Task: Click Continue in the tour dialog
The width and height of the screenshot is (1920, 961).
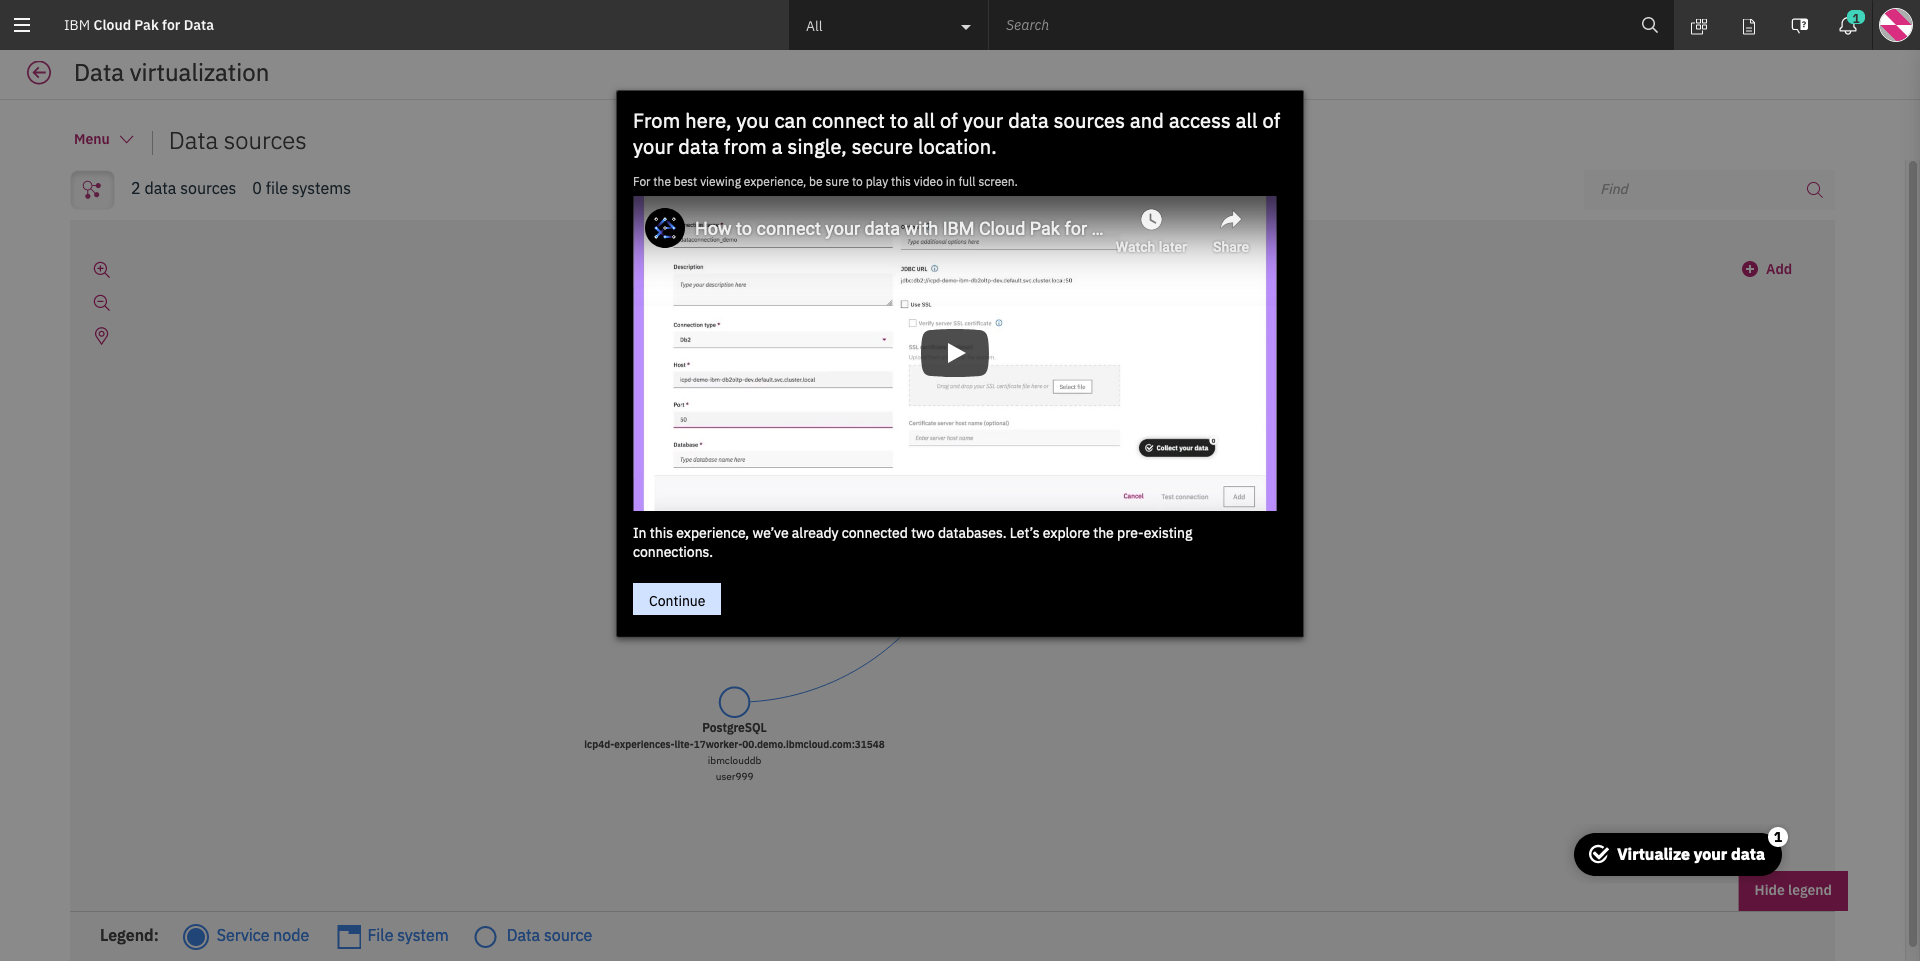Action: (x=677, y=600)
